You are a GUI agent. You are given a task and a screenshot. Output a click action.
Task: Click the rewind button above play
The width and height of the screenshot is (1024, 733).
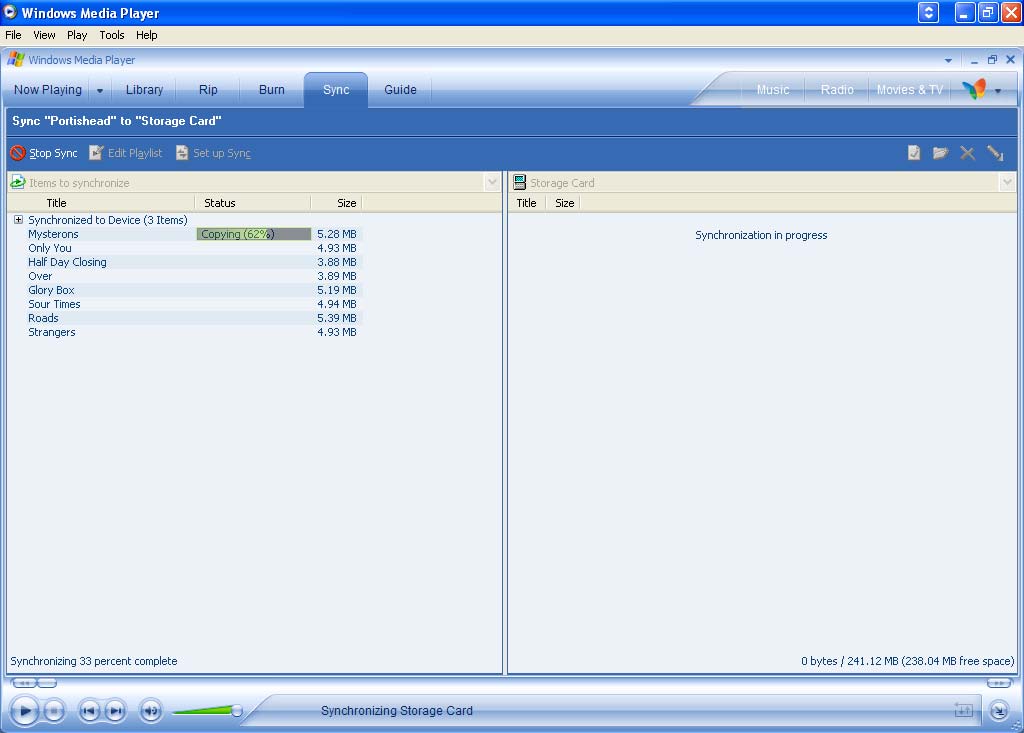click(24, 683)
